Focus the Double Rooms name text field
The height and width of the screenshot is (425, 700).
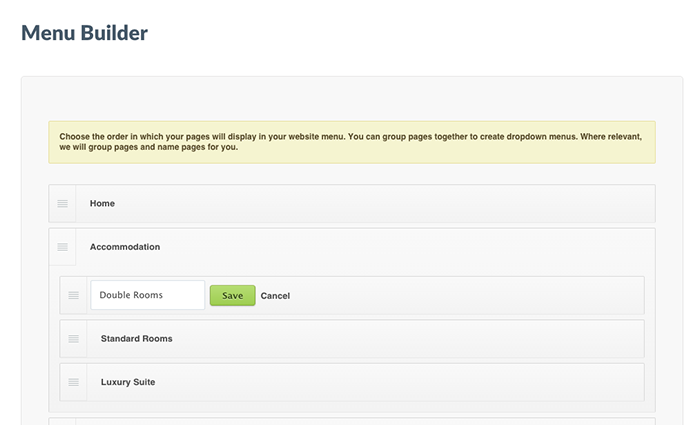click(x=147, y=295)
